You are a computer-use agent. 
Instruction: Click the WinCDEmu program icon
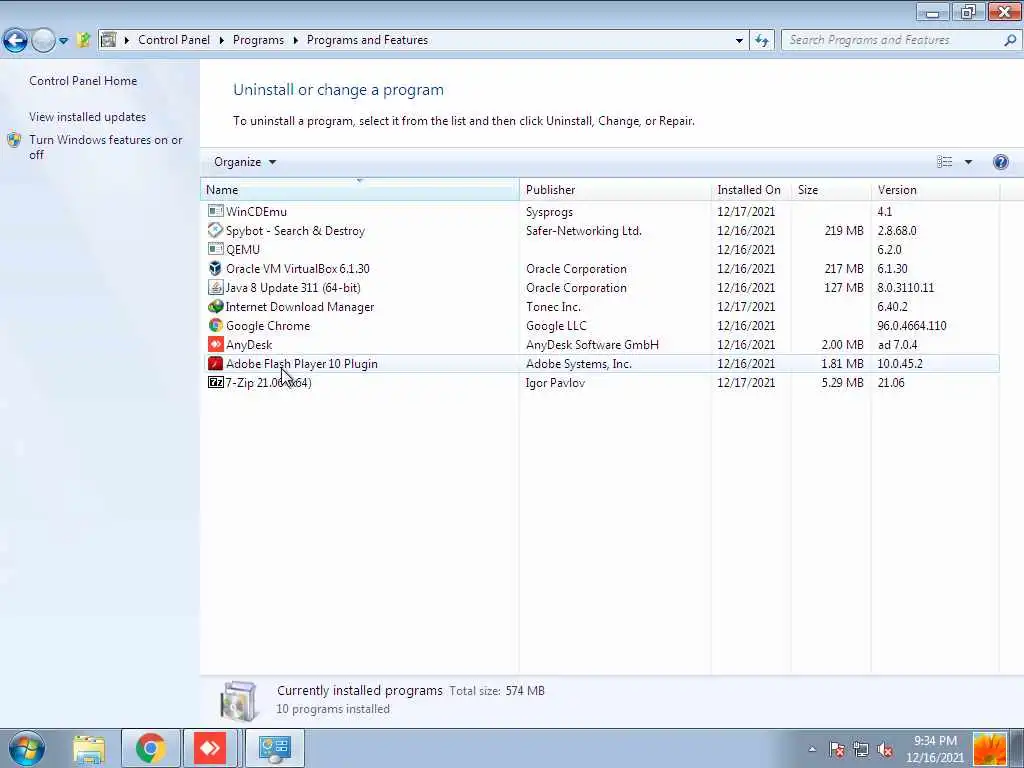pyautogui.click(x=216, y=211)
